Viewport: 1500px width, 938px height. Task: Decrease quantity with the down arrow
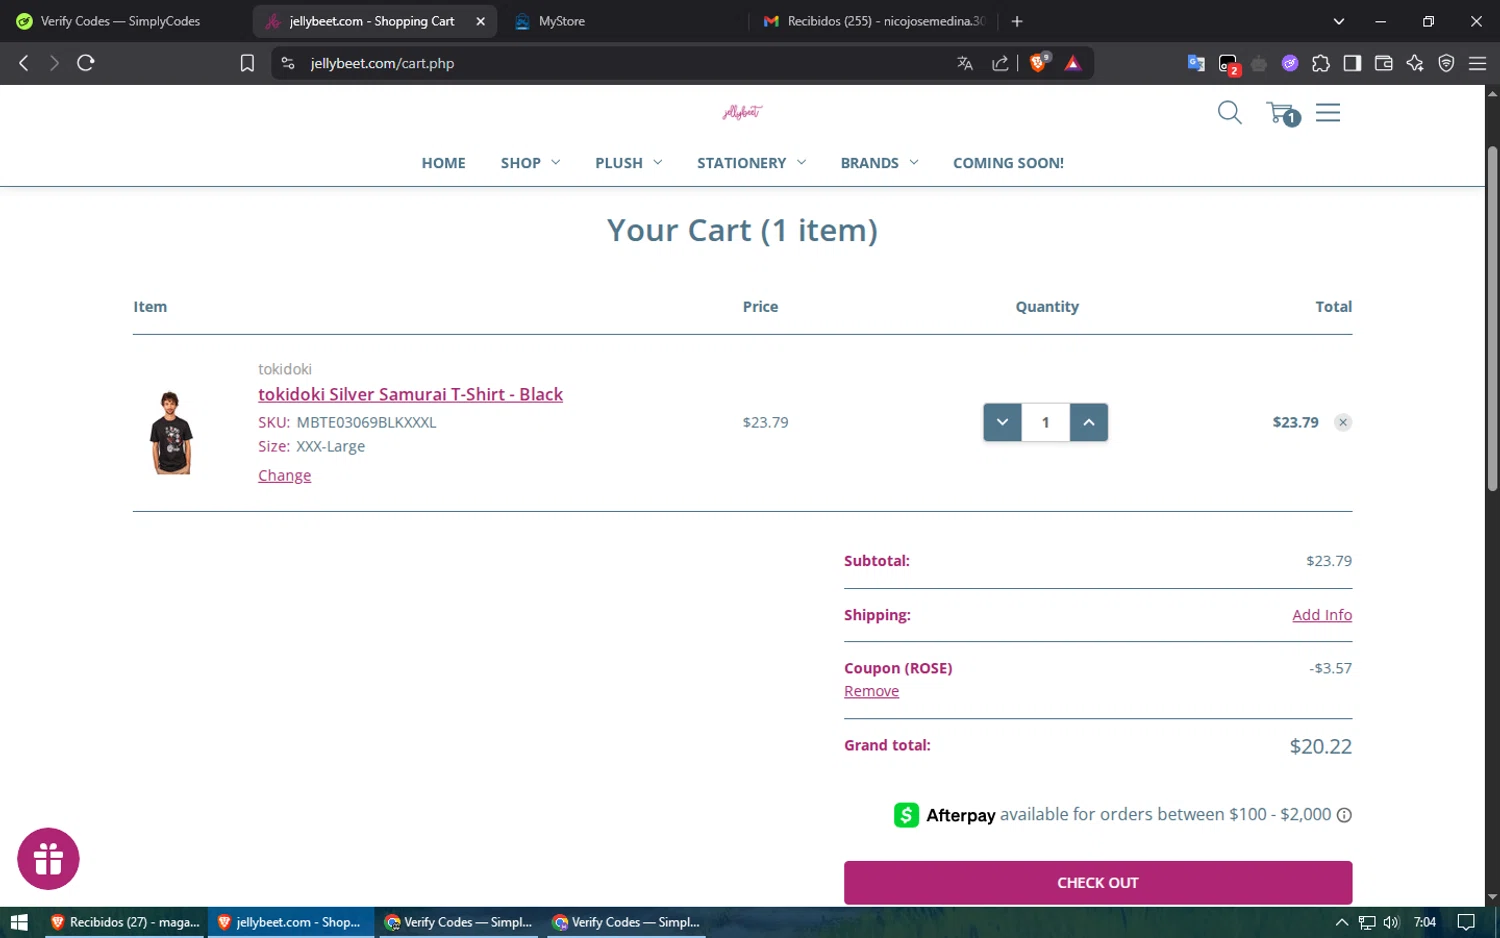coord(1002,422)
